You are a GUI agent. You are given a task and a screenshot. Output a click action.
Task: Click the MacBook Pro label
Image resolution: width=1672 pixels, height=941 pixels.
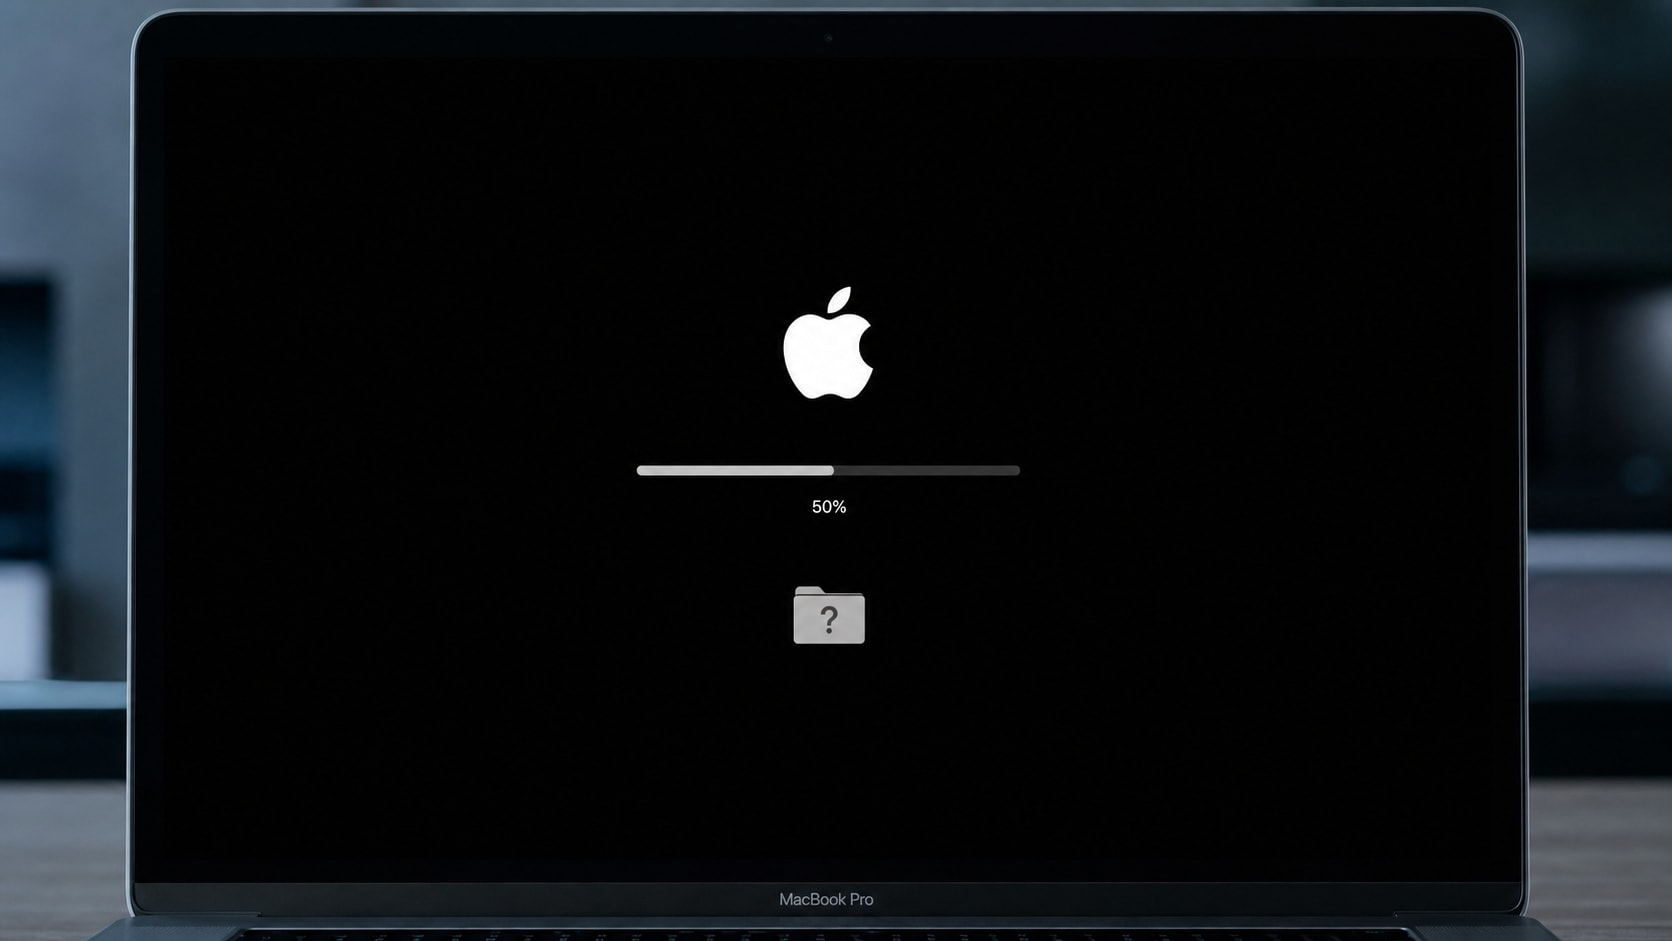tap(826, 899)
